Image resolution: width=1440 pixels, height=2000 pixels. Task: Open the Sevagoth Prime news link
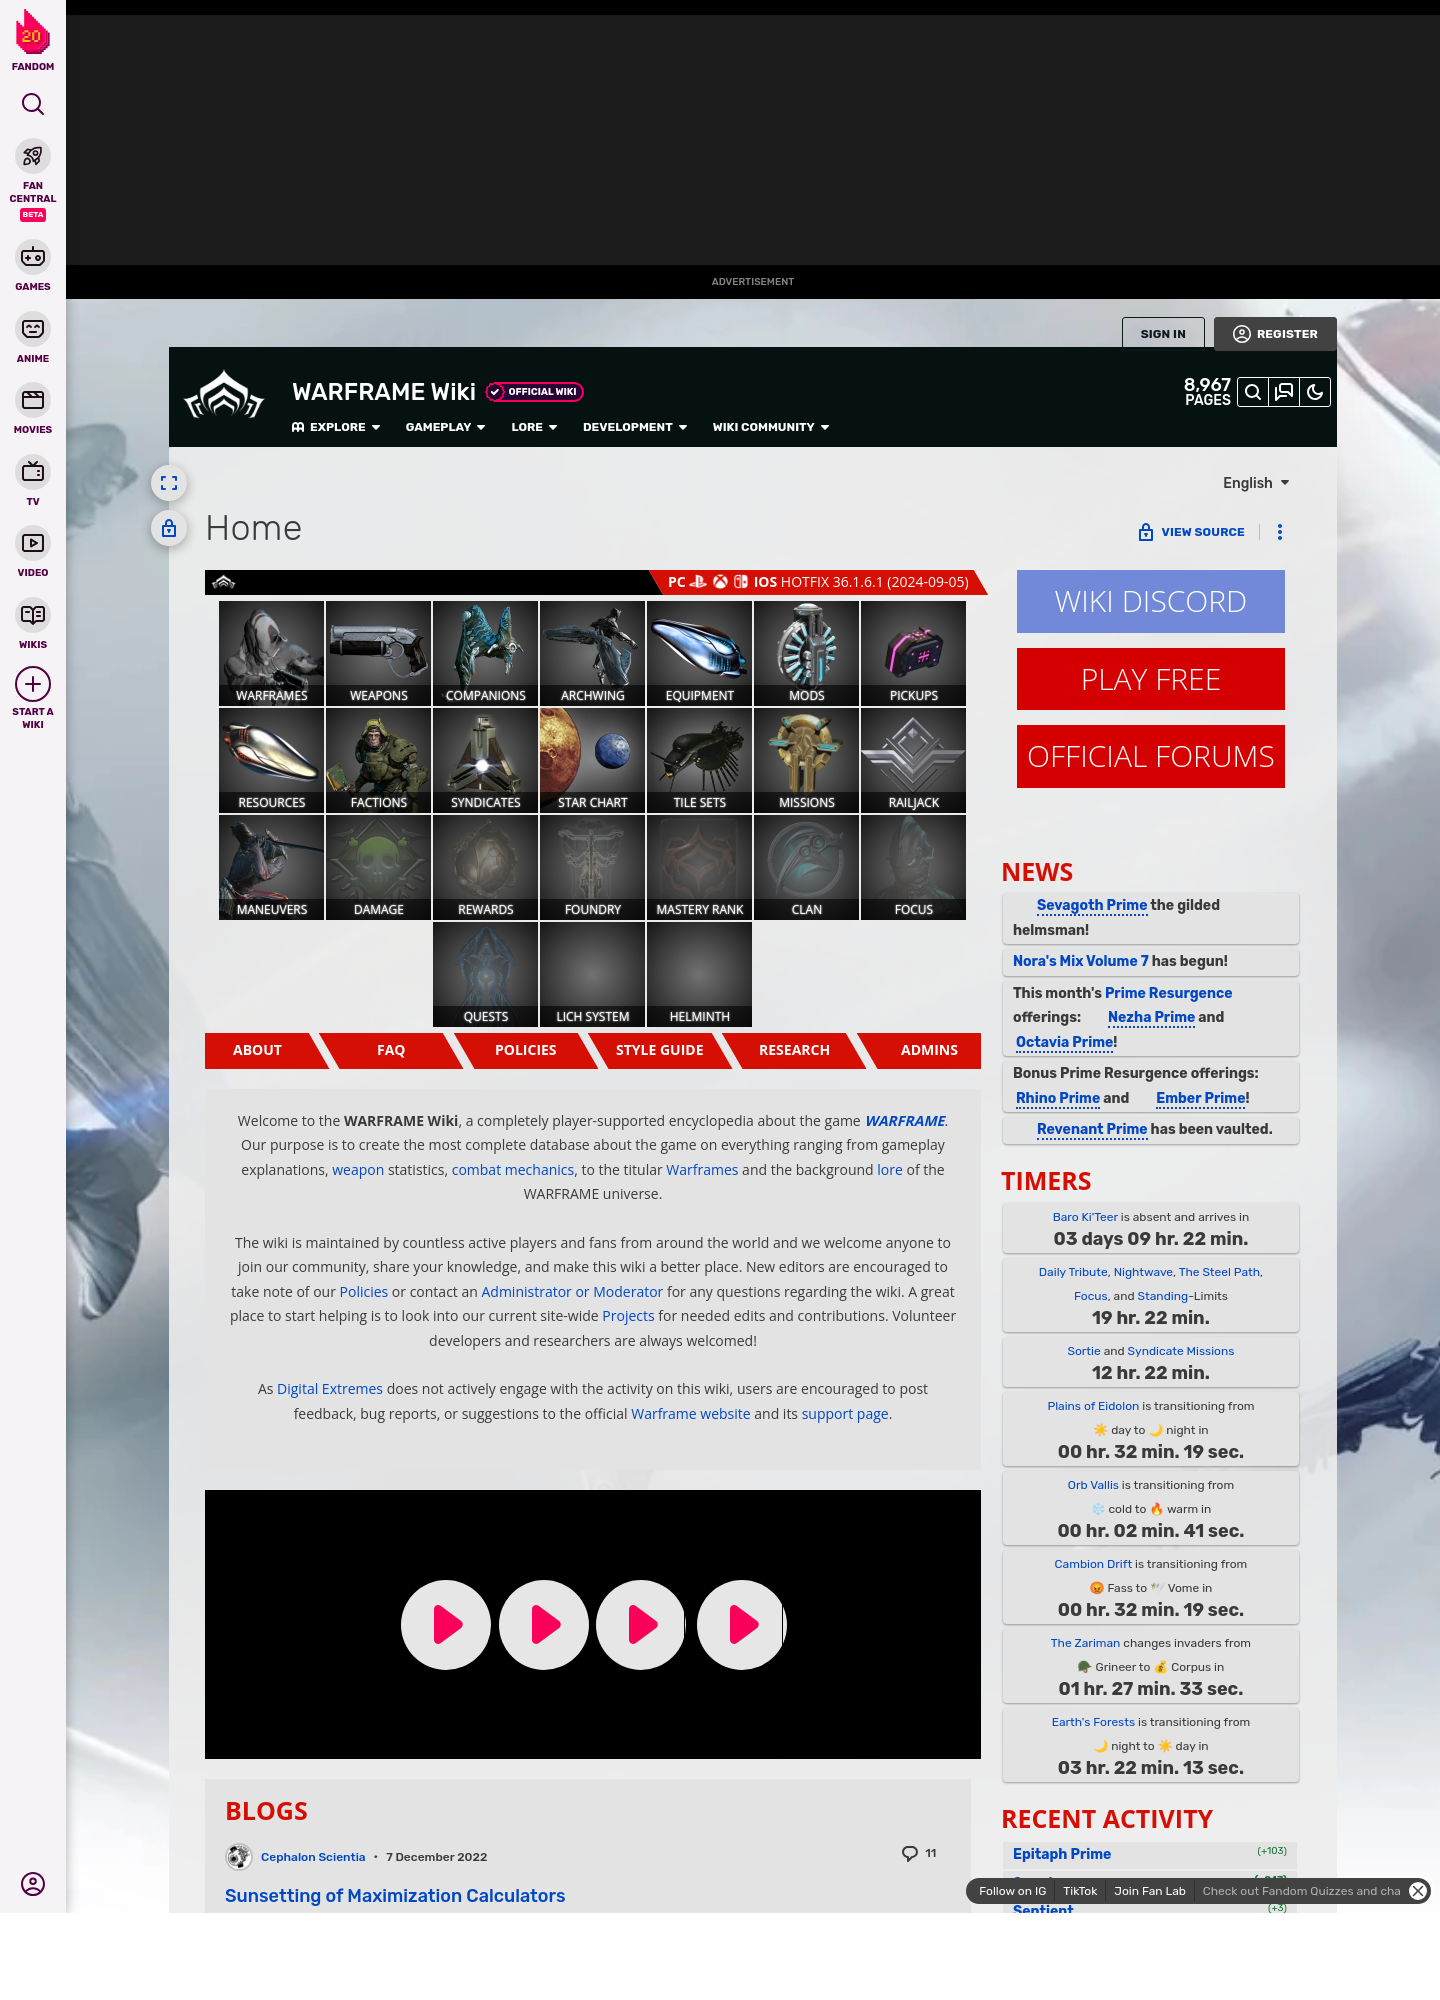tap(1091, 905)
